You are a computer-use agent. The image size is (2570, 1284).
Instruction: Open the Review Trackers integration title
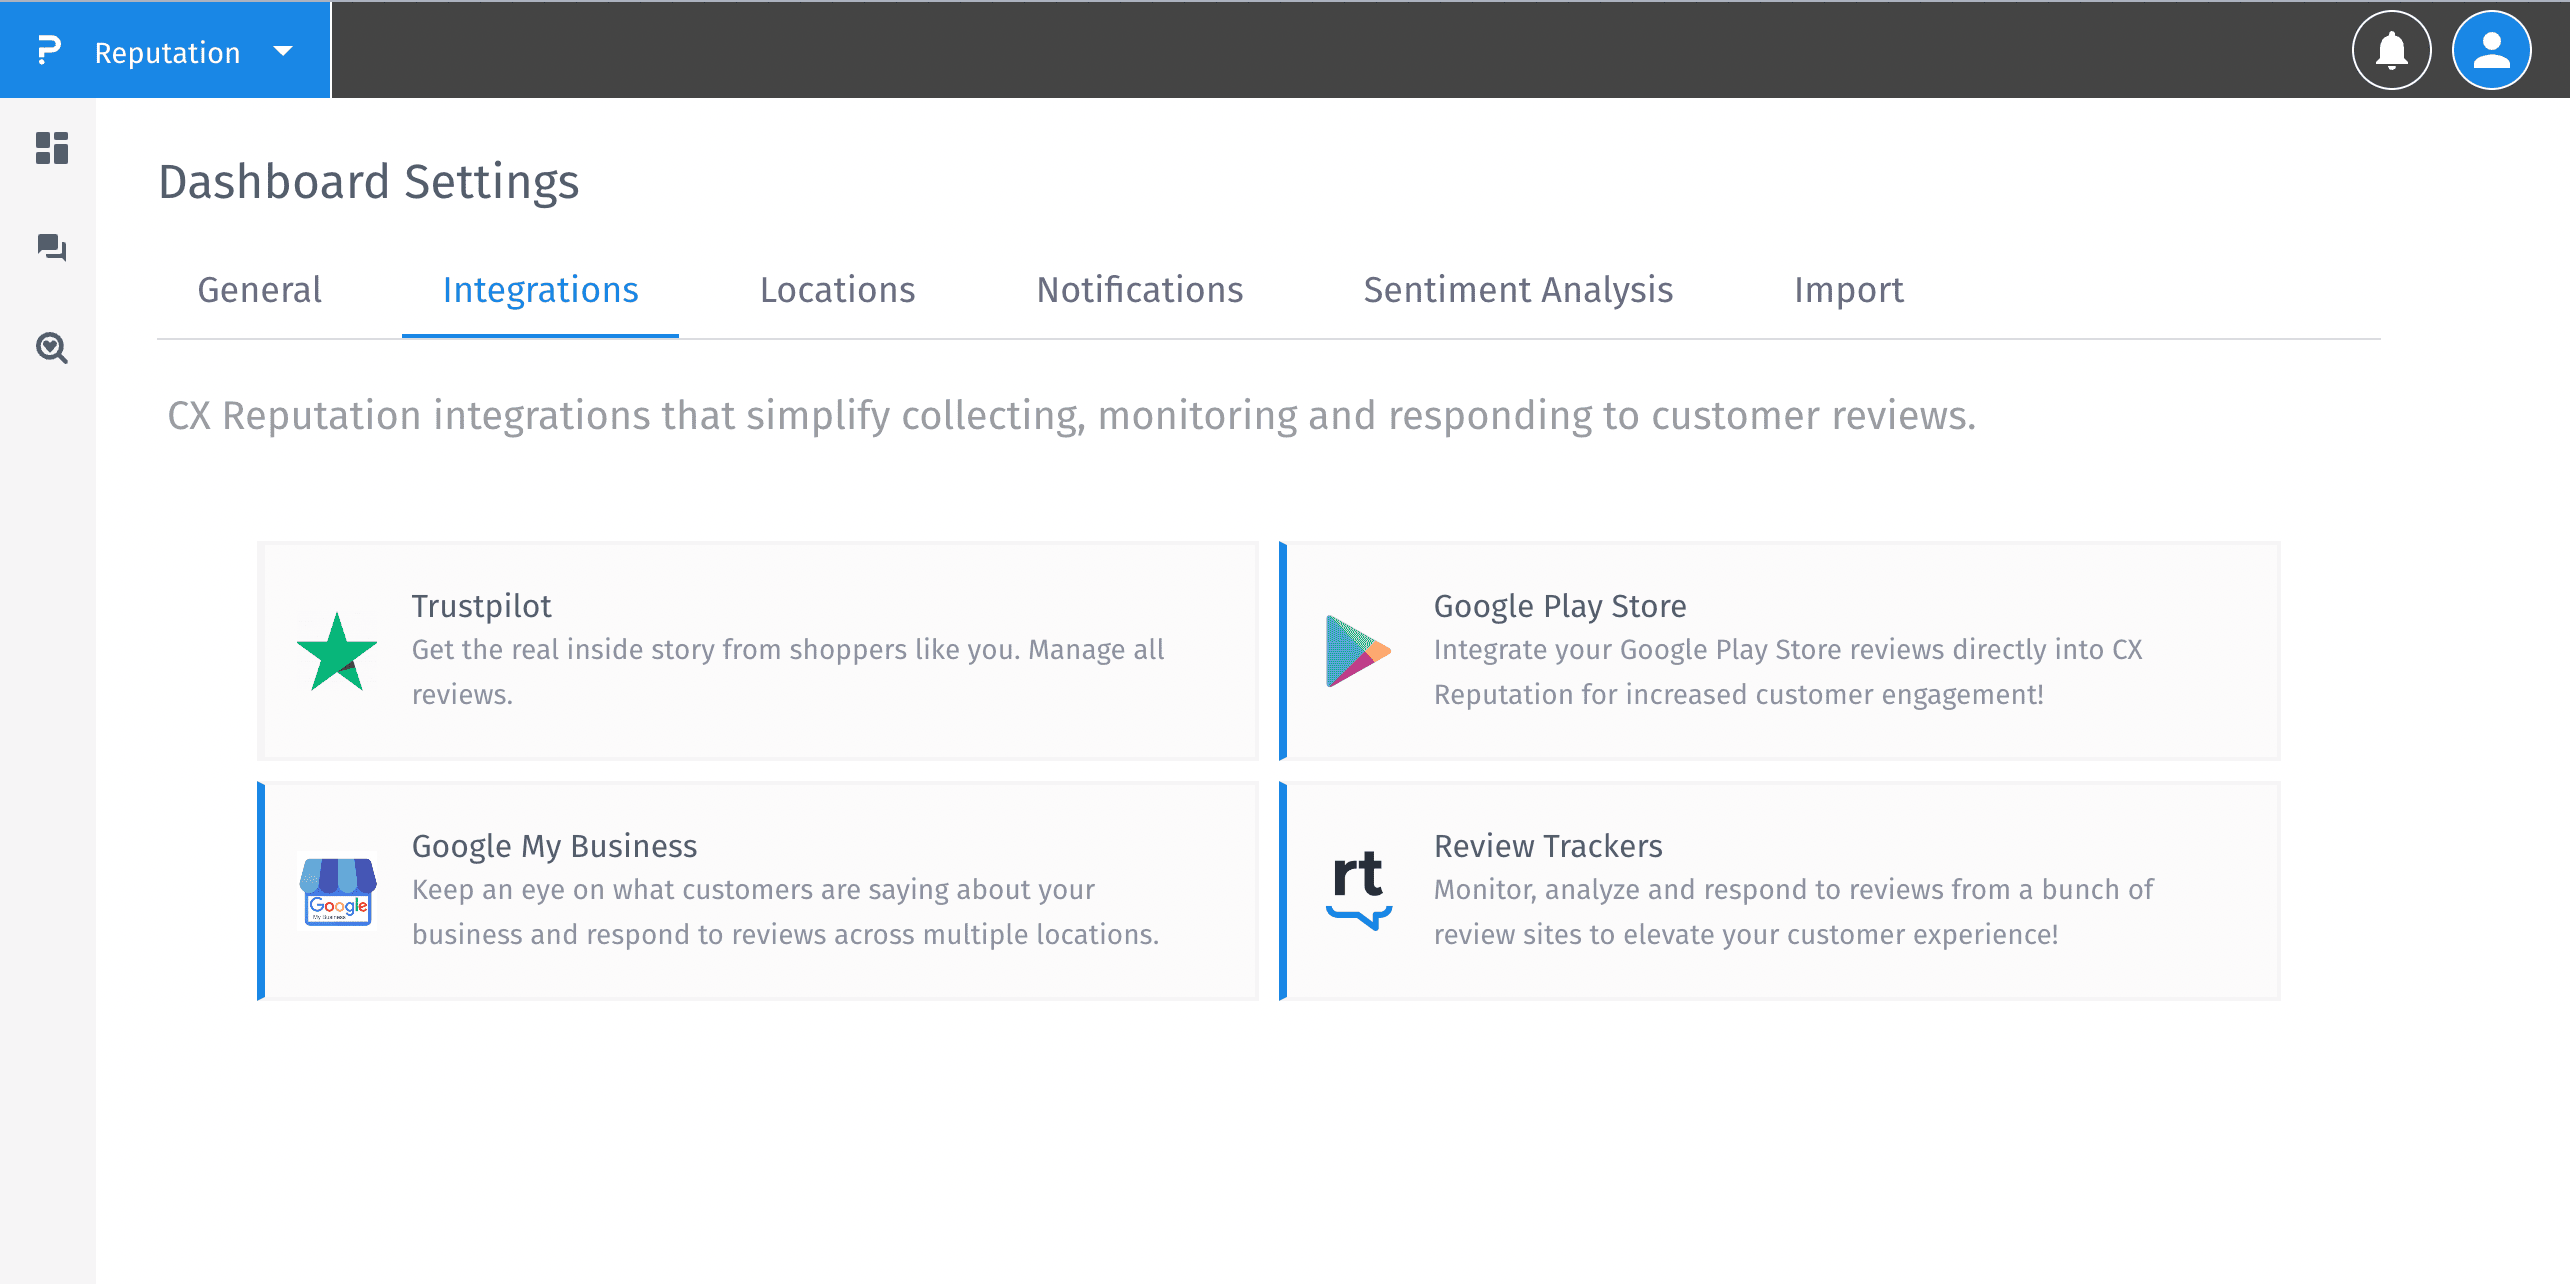(1547, 846)
